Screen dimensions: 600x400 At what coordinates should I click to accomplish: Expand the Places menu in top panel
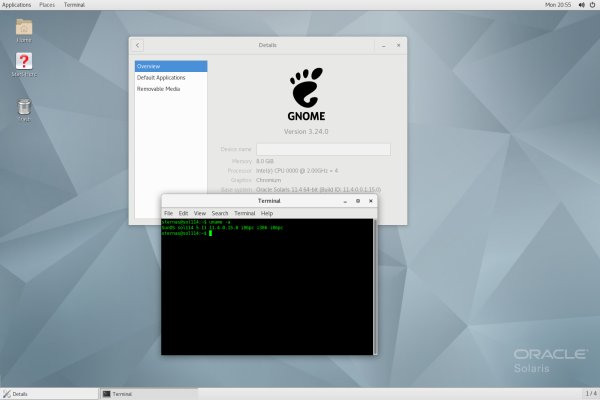(x=47, y=5)
